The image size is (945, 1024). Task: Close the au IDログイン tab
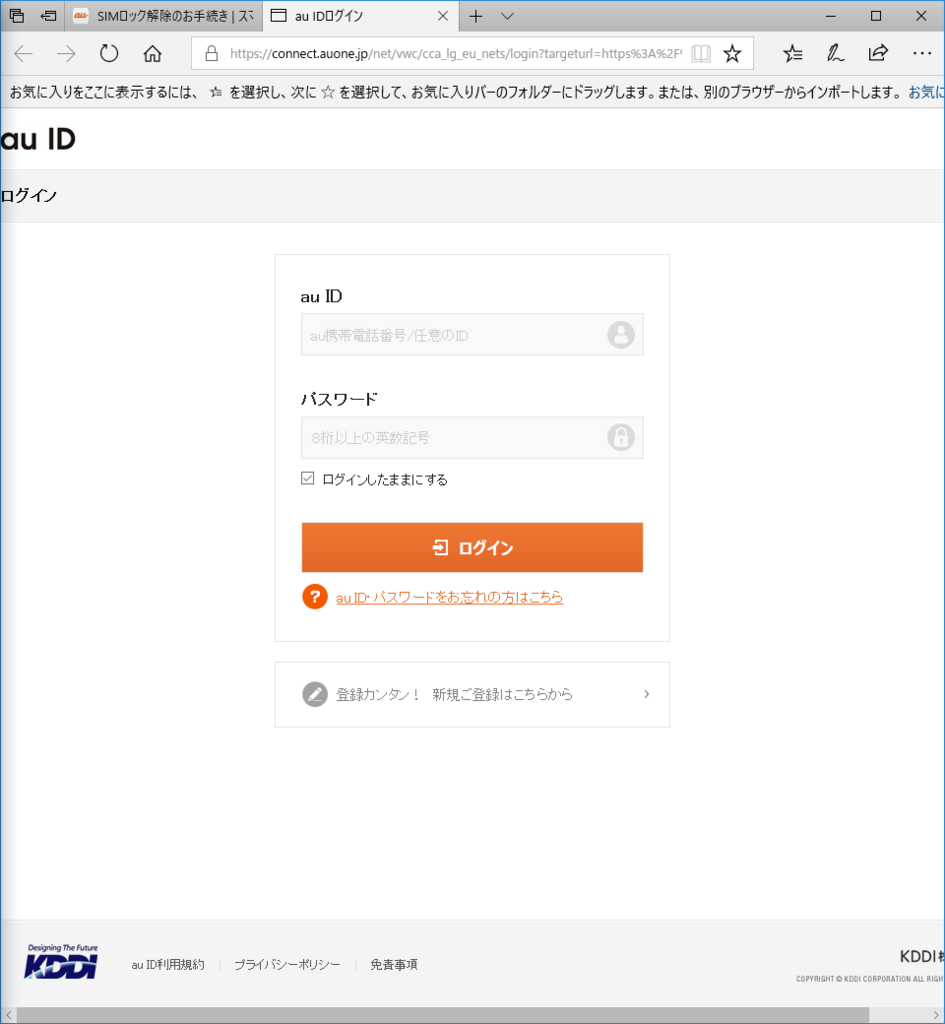pyautogui.click(x=443, y=16)
